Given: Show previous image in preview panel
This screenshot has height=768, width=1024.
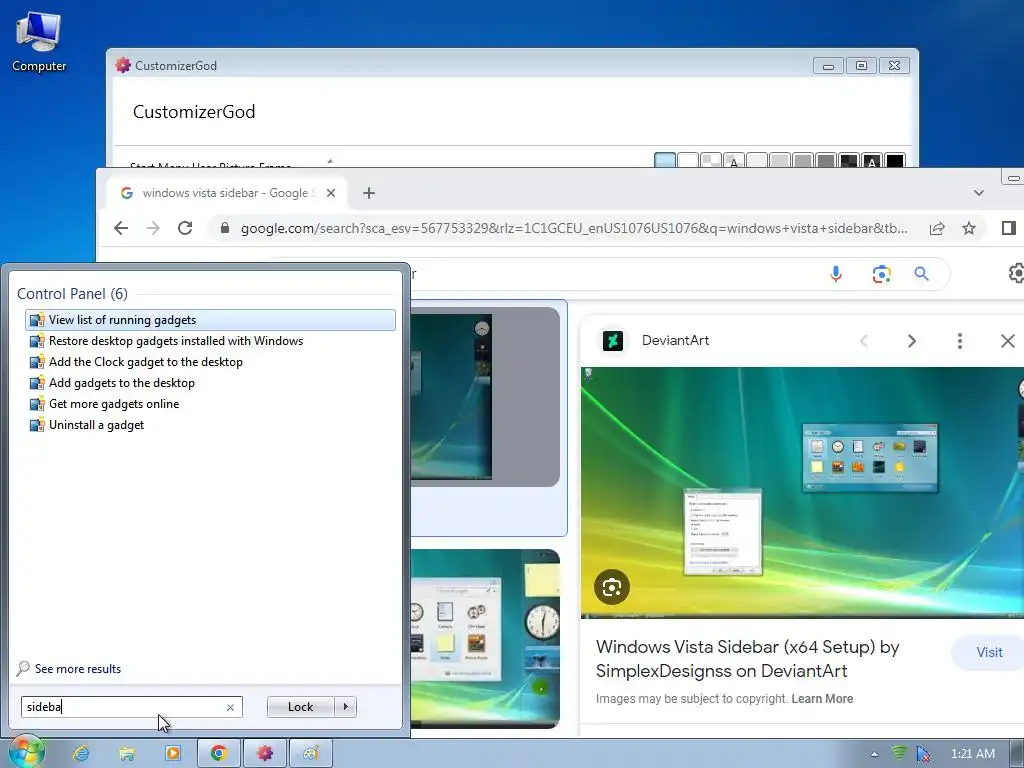Looking at the screenshot, I should (x=864, y=341).
